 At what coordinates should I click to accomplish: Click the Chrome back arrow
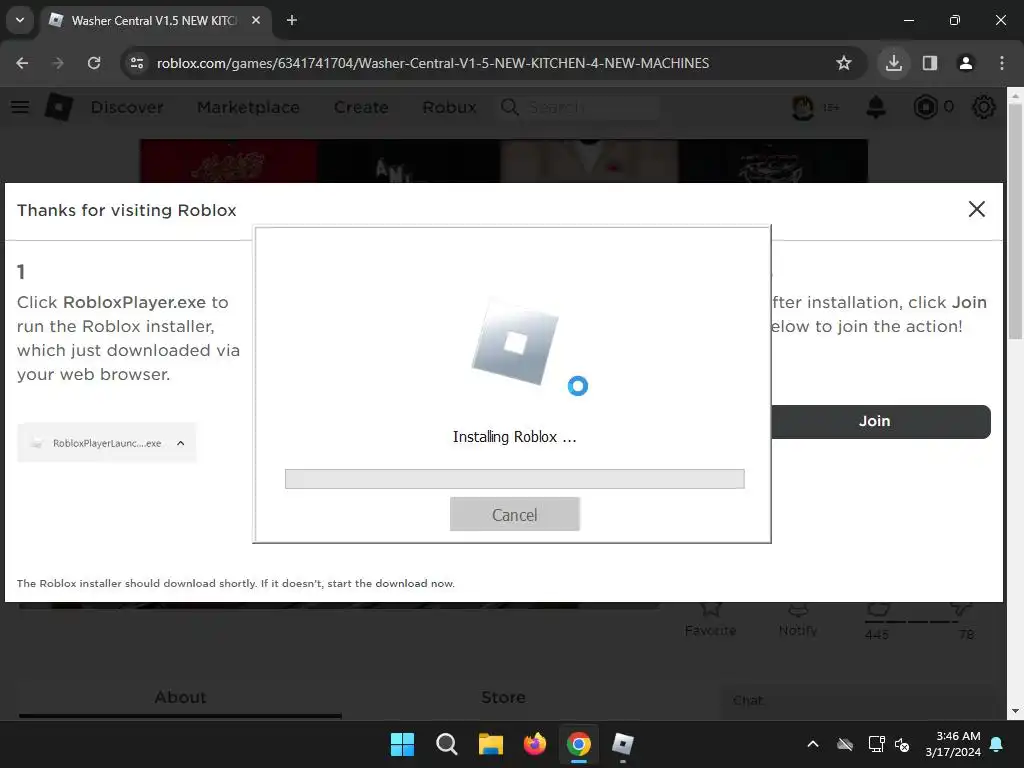[x=22, y=63]
